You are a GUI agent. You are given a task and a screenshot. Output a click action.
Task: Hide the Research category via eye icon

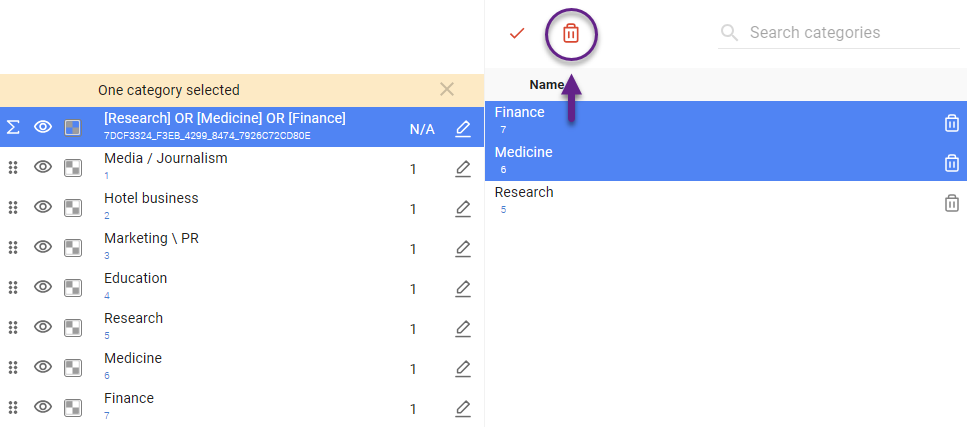(43, 327)
